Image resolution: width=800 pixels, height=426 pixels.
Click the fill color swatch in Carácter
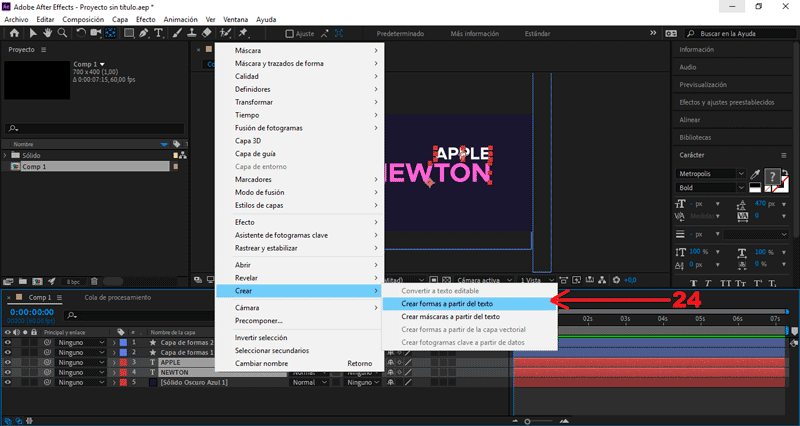point(772,177)
